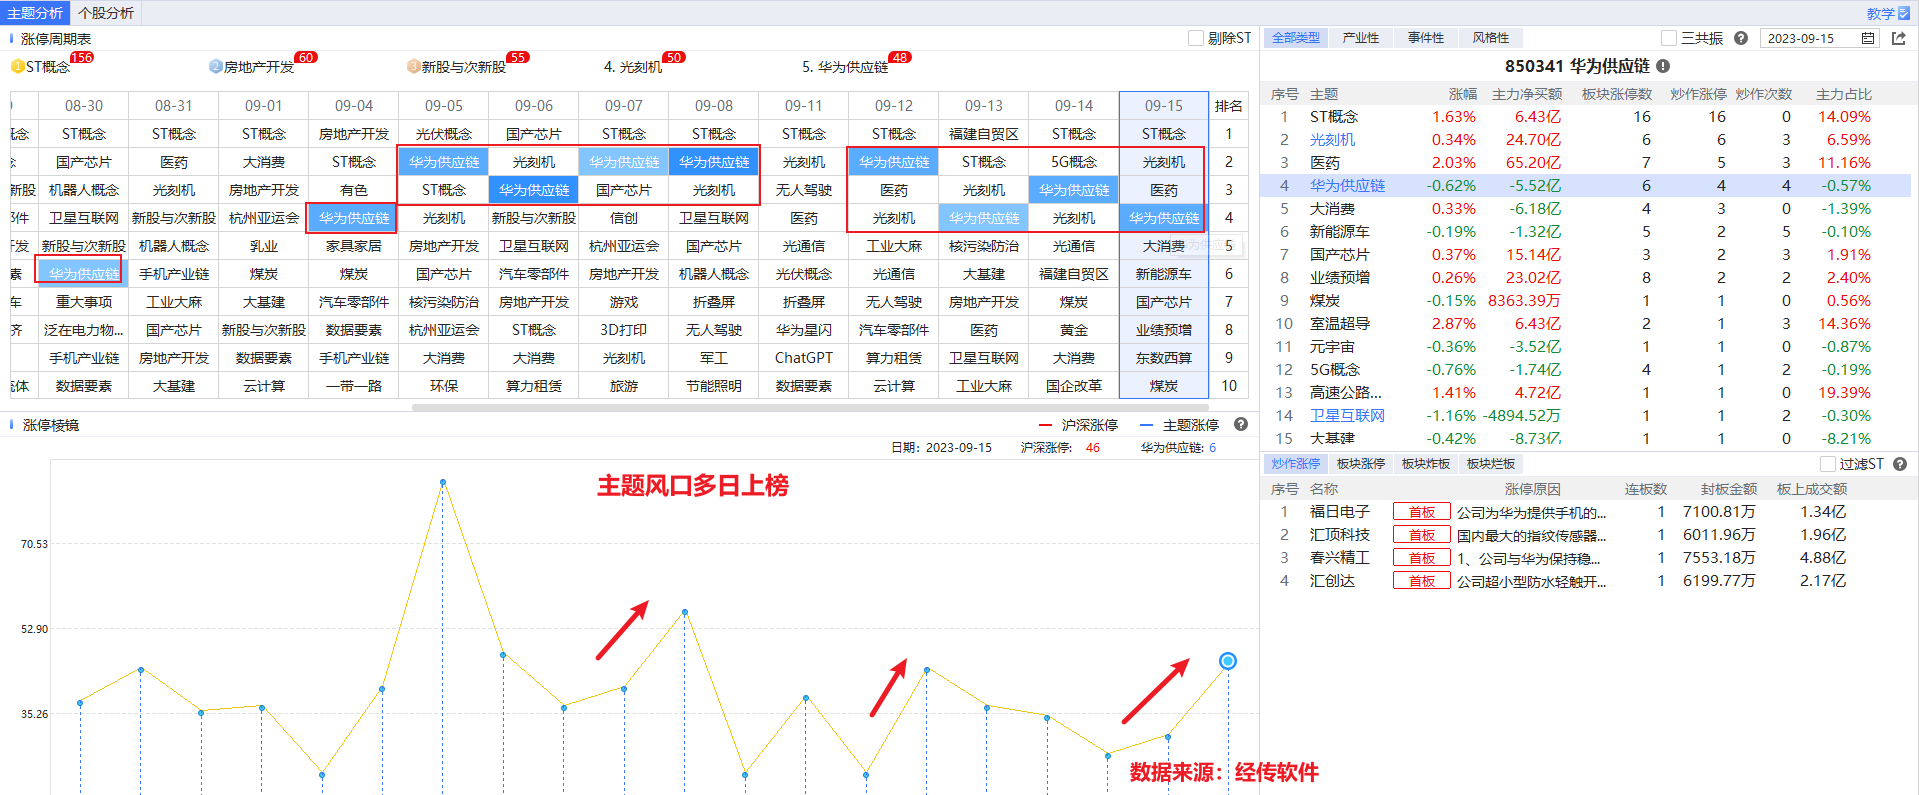Open 板块涨停 tab
This screenshot has width=1919, height=795.
(x=1361, y=464)
